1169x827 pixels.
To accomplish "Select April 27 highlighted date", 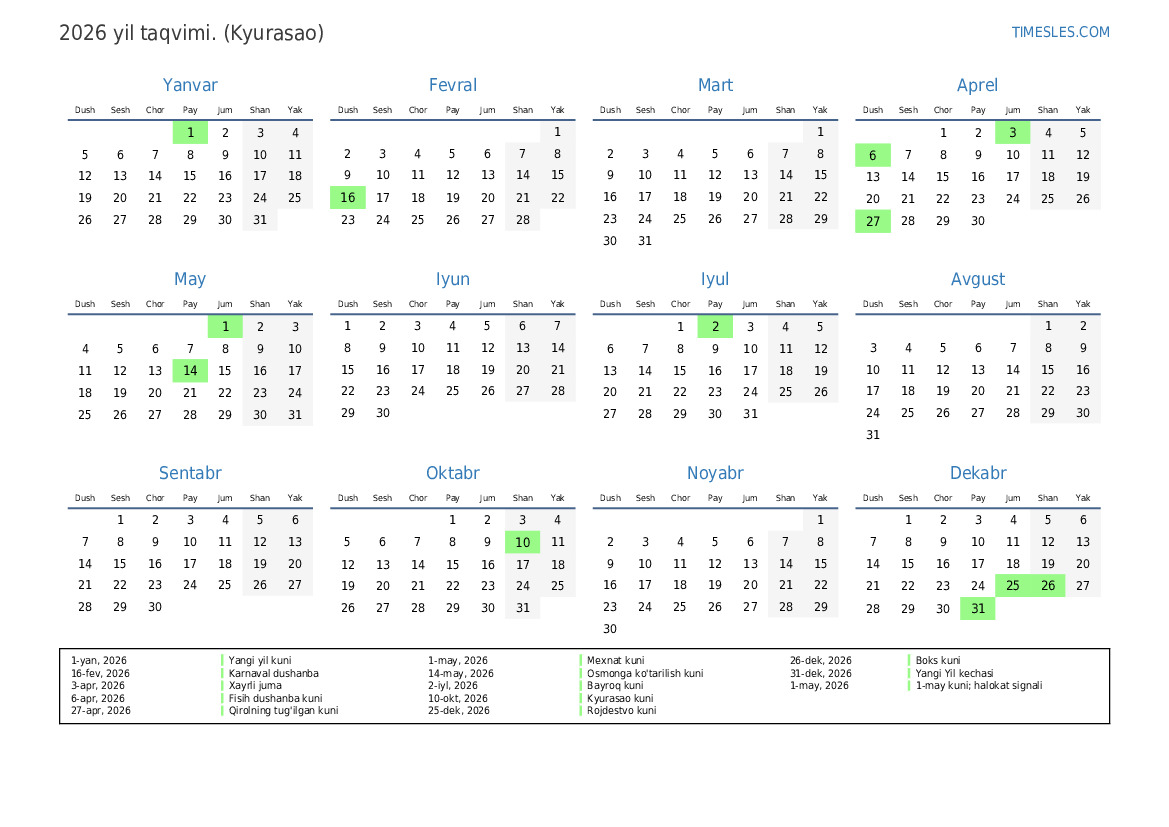I will [873, 221].
